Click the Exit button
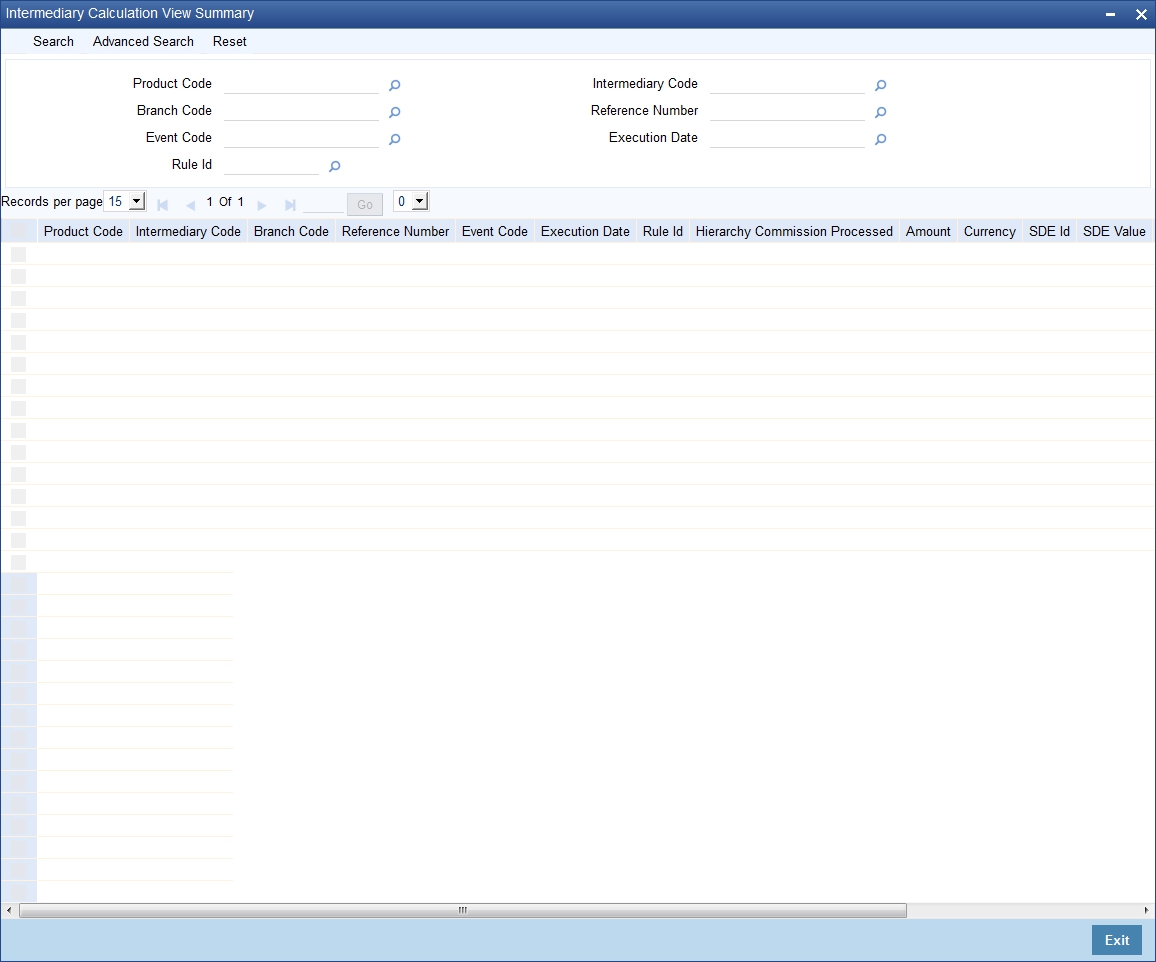Viewport: 1156px width, 962px height. click(x=1116, y=940)
